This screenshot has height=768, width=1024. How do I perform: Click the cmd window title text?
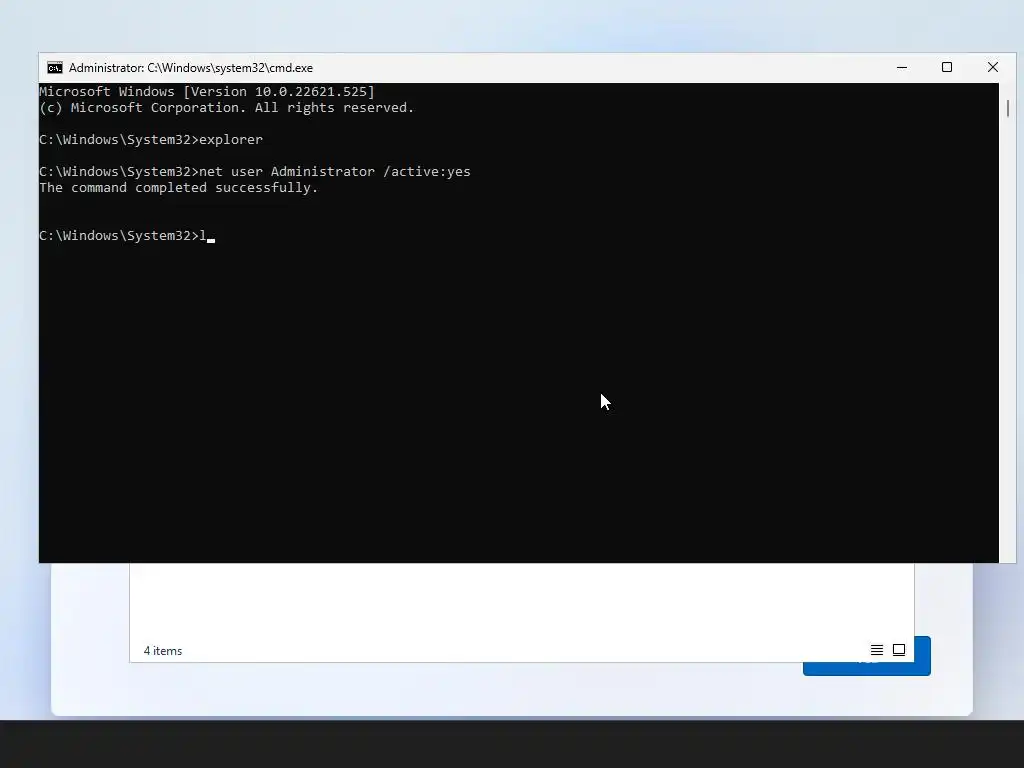point(191,68)
